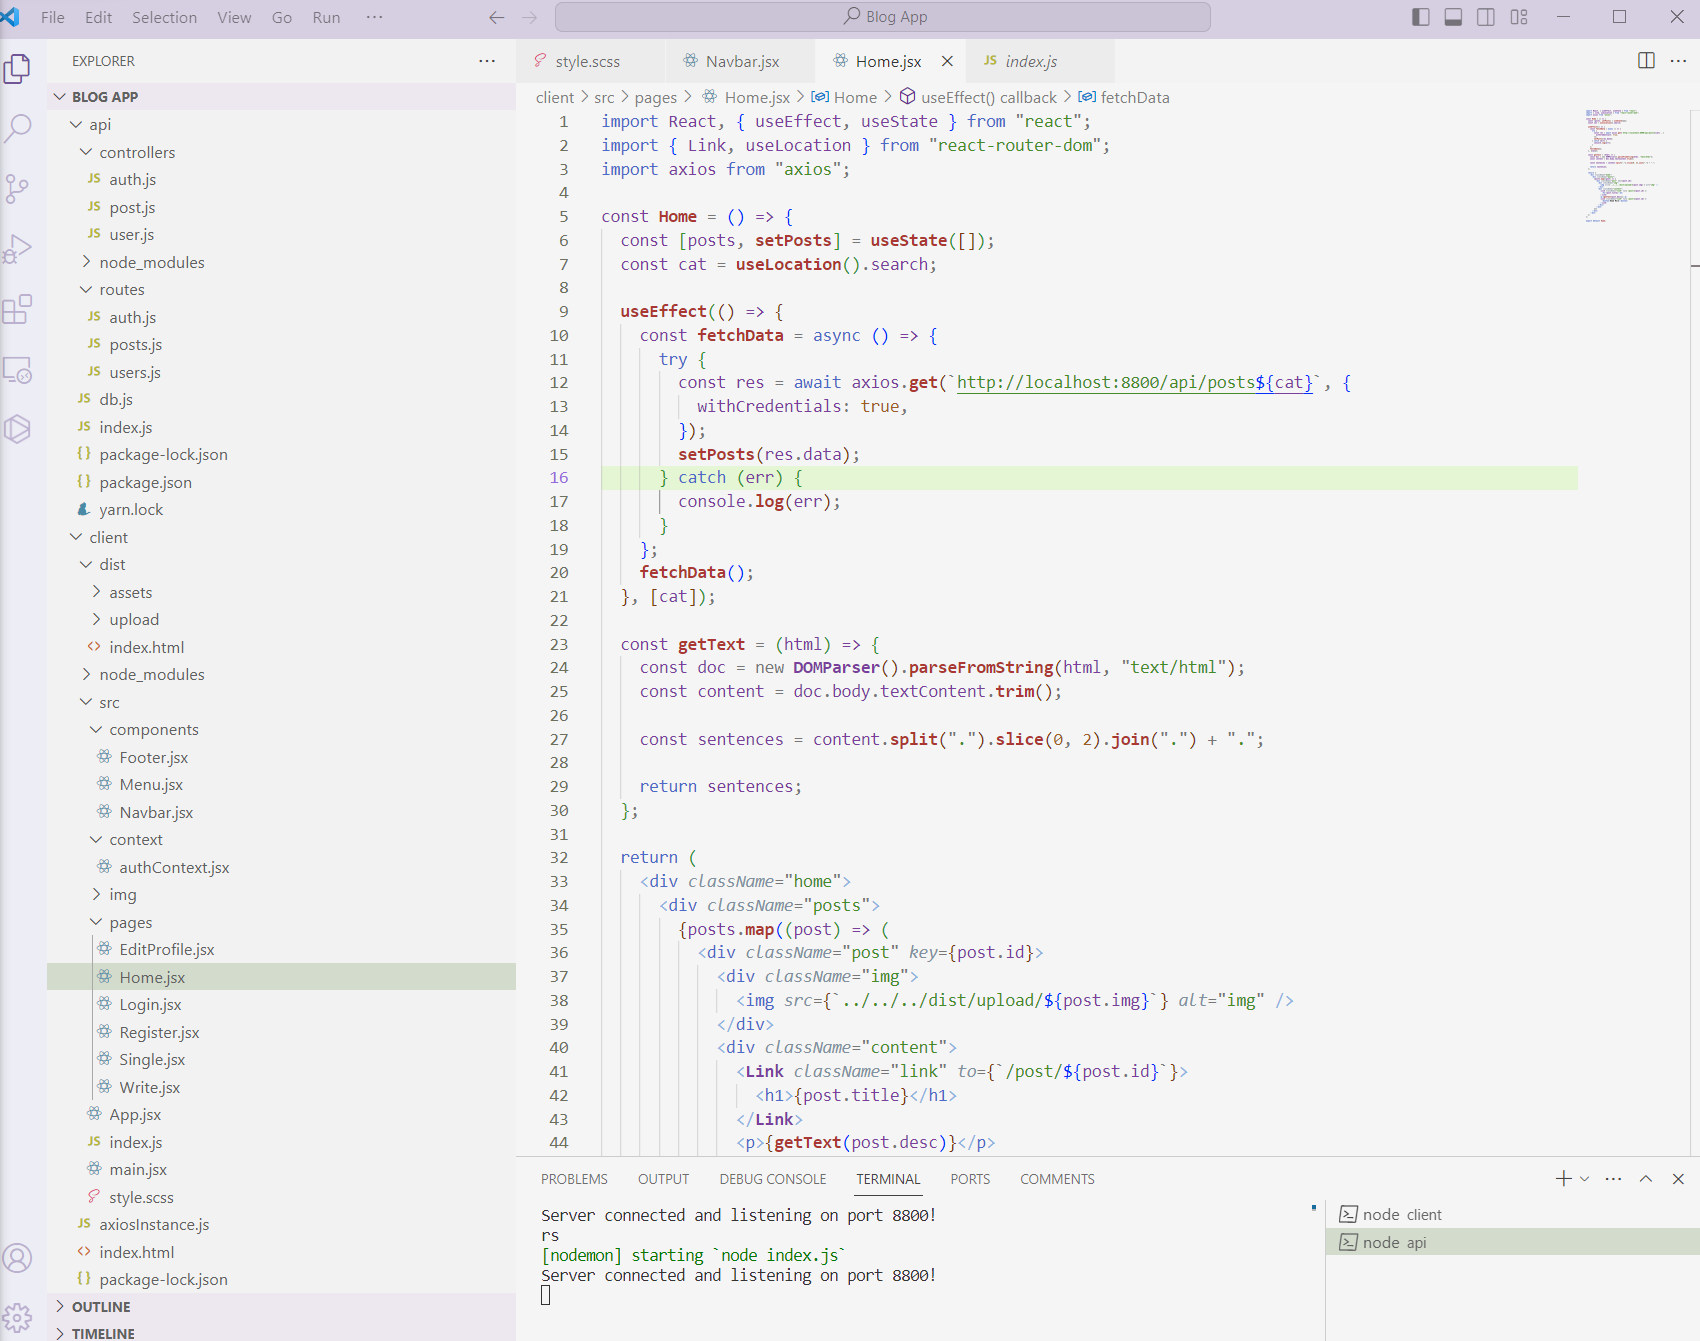Open editor more actions ellipsis
Viewport: 1700px width, 1341px height.
[1678, 61]
